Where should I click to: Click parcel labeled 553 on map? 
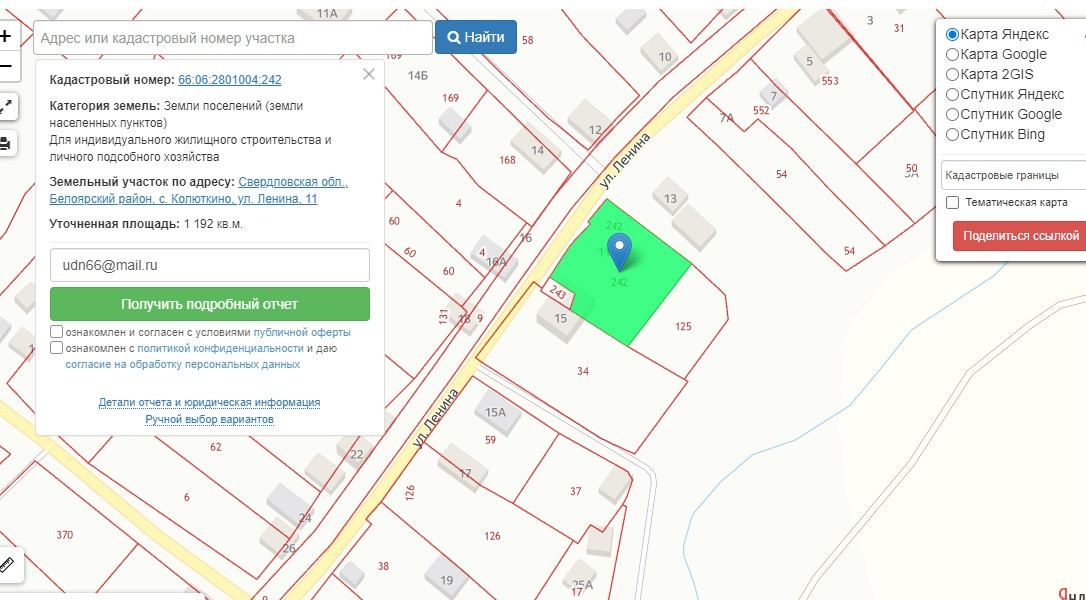click(830, 81)
